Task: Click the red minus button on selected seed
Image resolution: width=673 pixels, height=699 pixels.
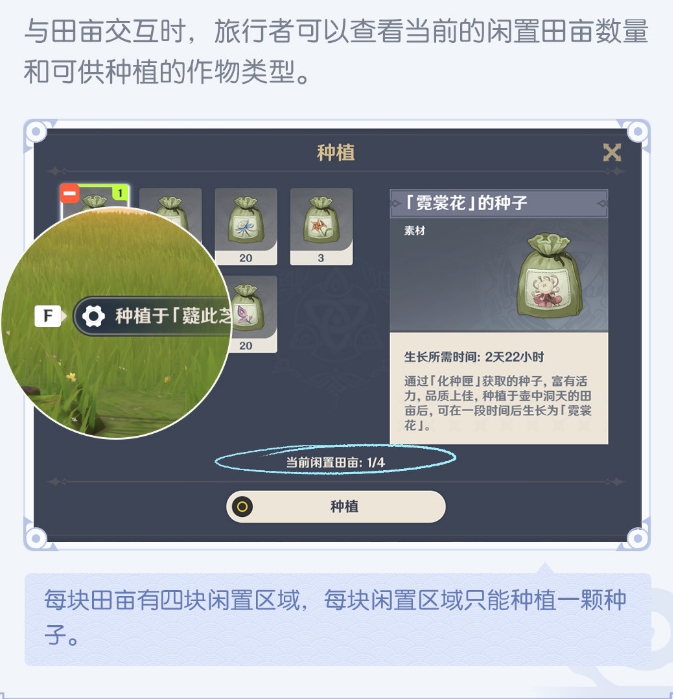Action: coord(70,193)
